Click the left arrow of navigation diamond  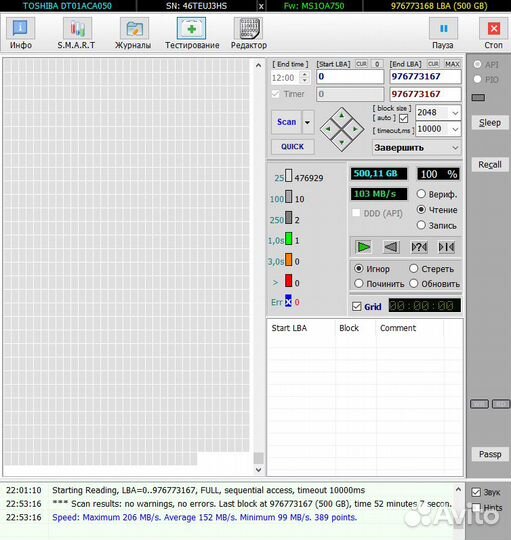point(328,129)
